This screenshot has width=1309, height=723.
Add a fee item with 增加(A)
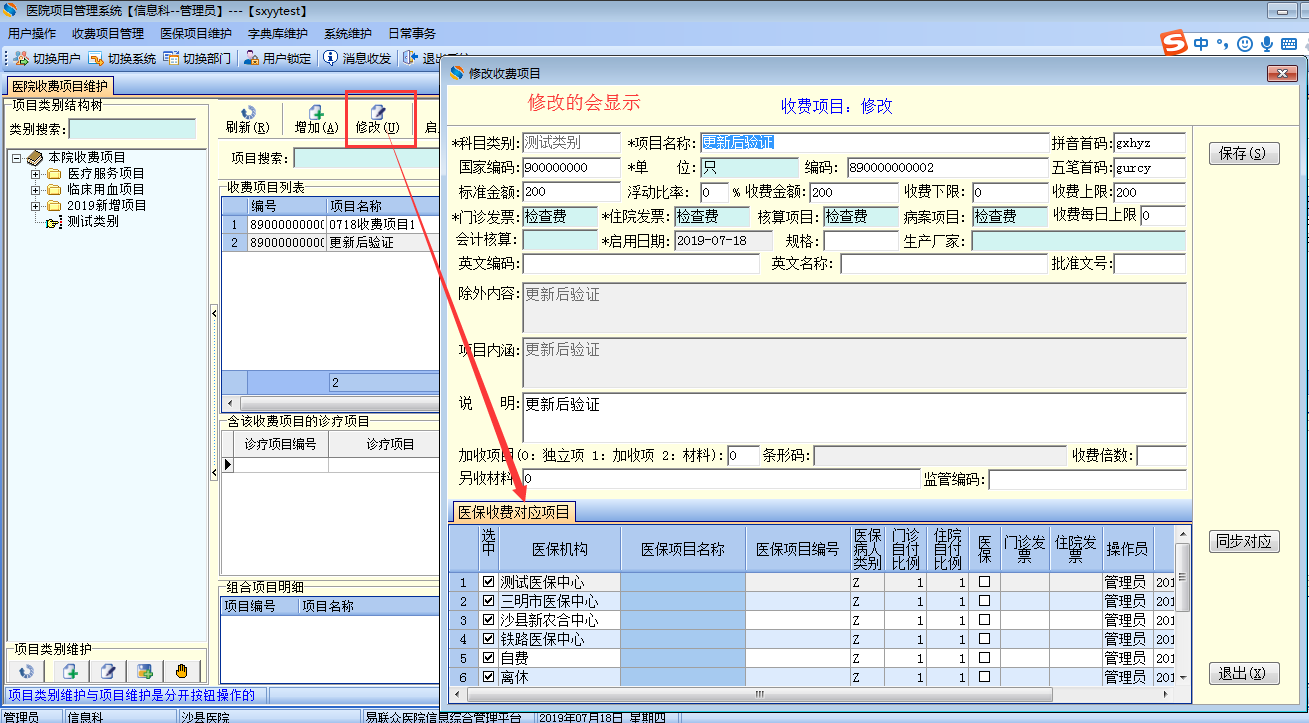pos(316,120)
